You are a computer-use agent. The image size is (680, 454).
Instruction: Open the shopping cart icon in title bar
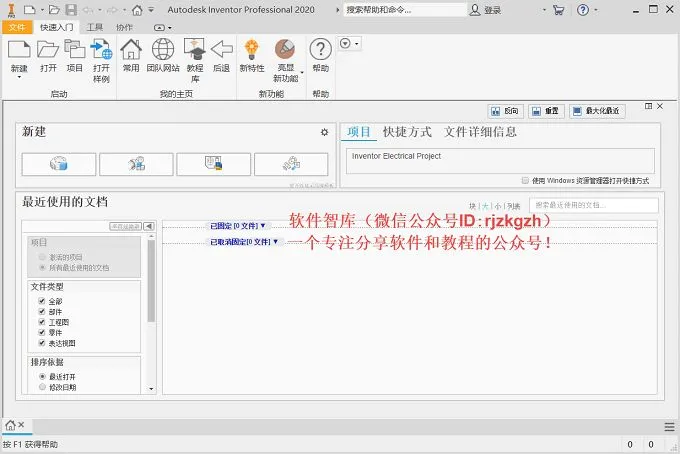tap(559, 10)
